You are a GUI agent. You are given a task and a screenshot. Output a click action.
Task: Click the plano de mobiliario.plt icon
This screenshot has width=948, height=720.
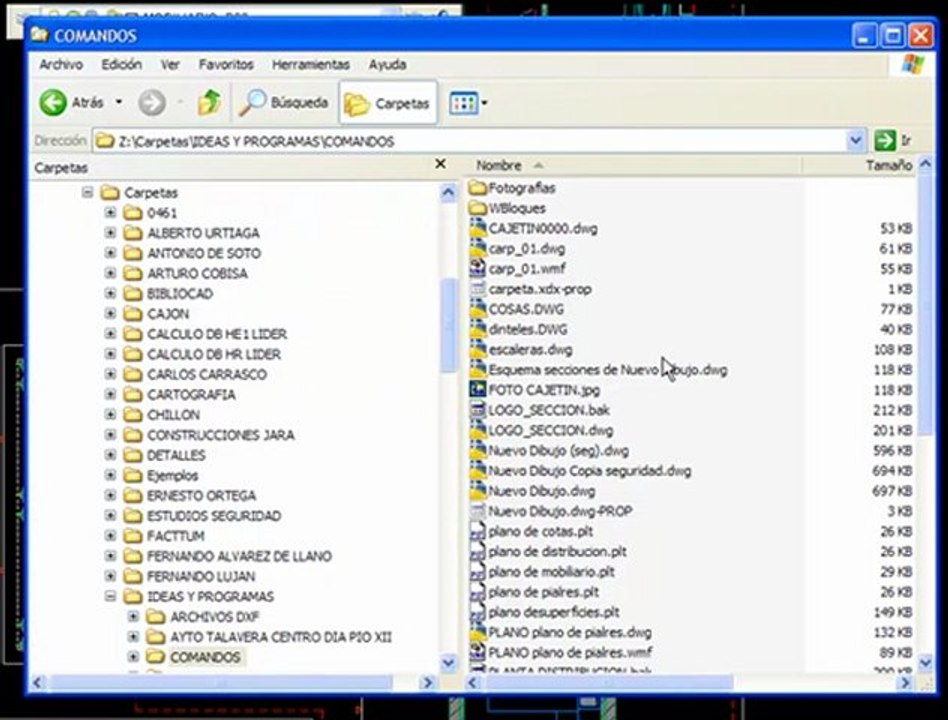pos(478,572)
